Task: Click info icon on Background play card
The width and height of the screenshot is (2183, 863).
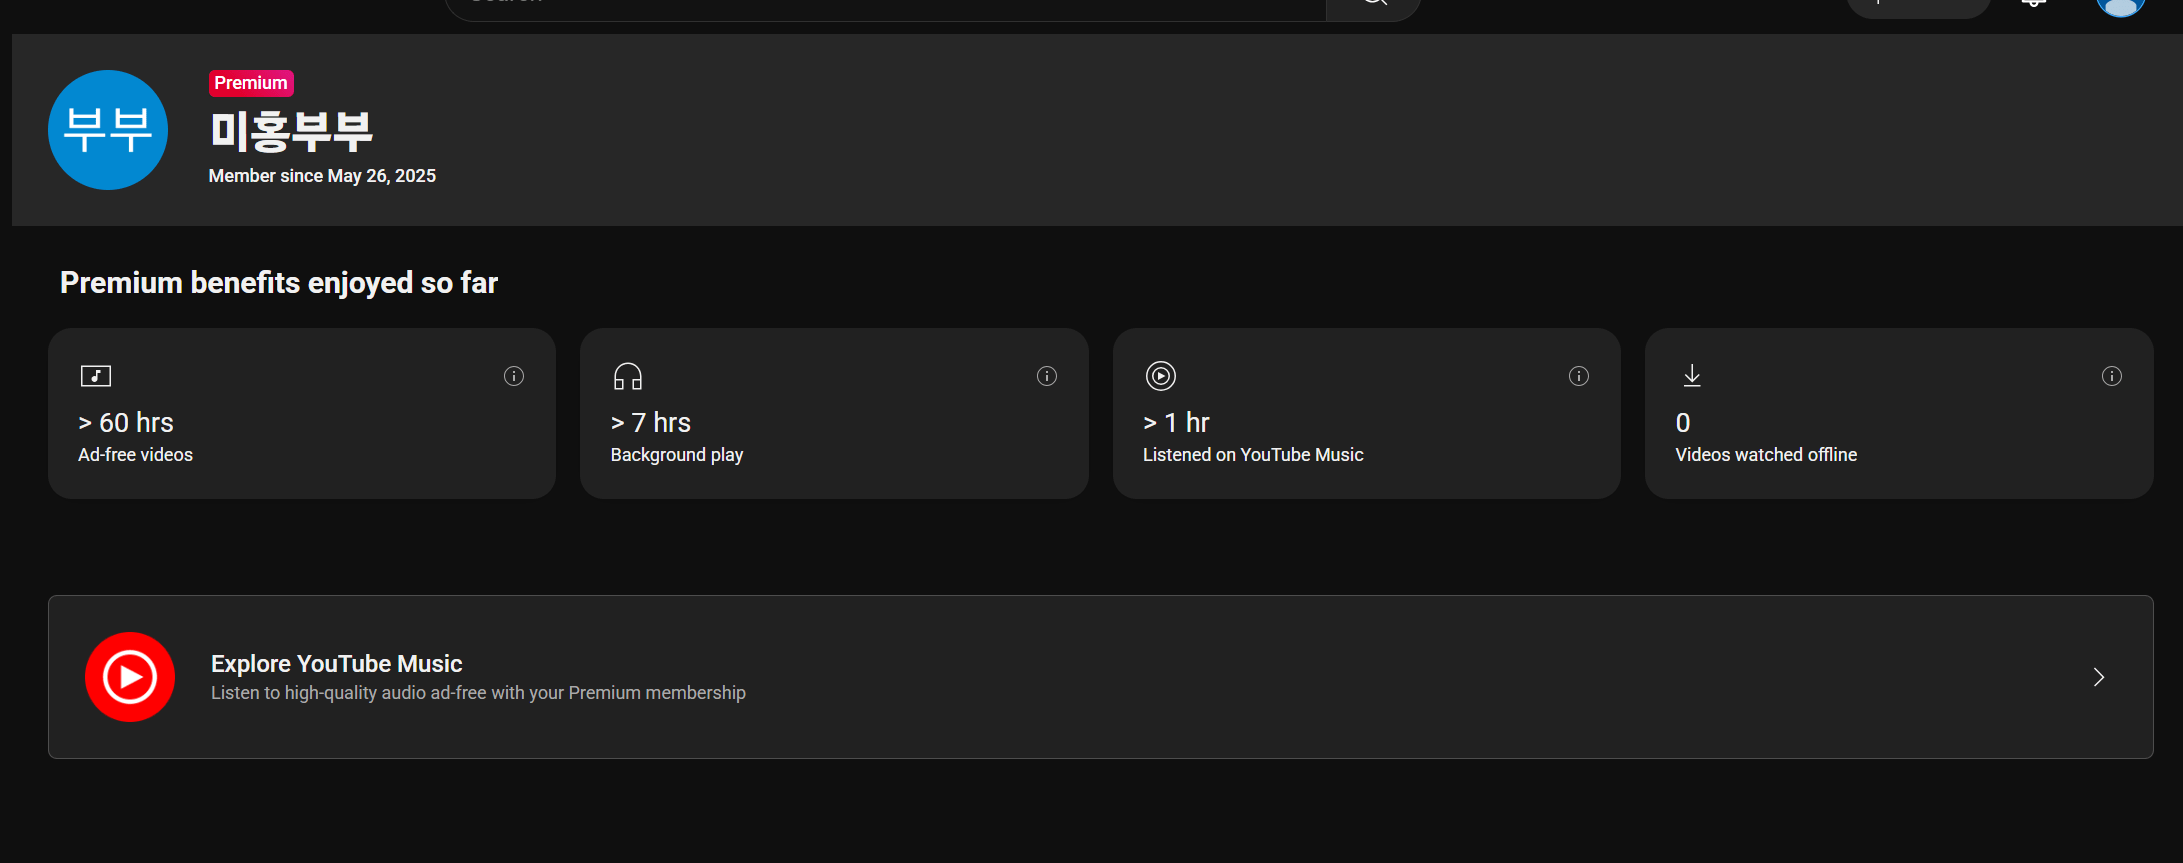Action: [1047, 376]
